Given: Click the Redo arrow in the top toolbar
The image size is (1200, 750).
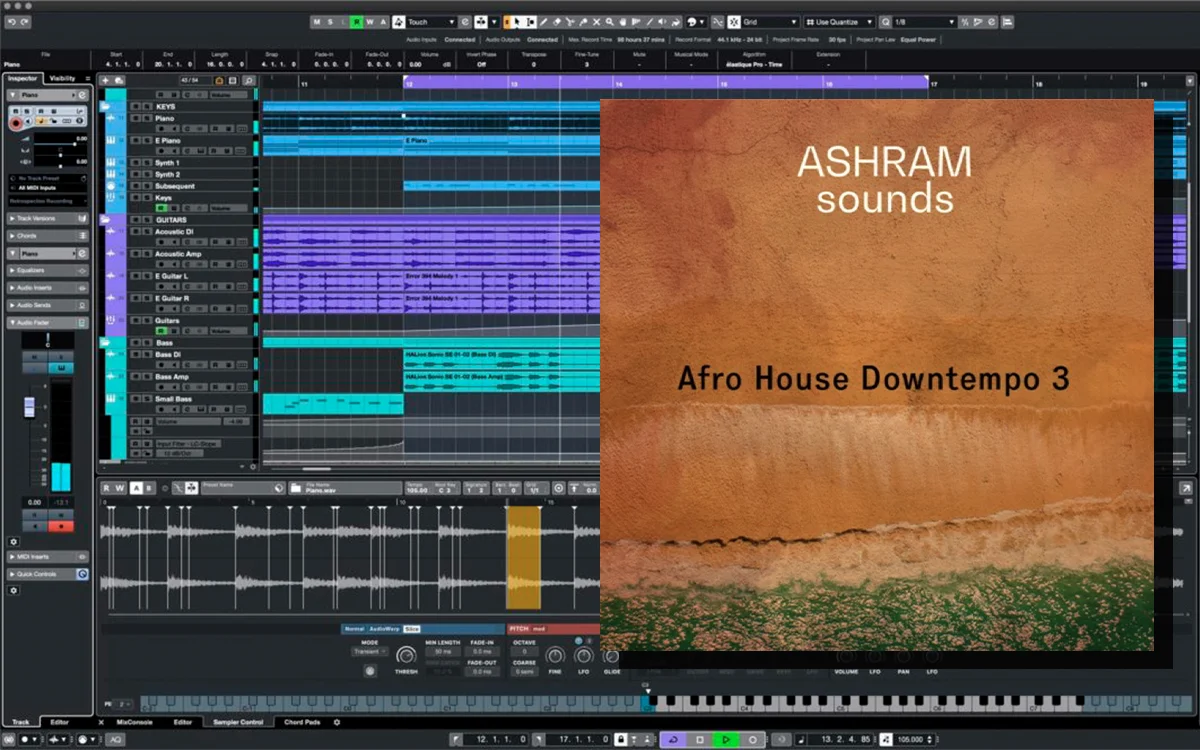Looking at the screenshot, I should pos(25,22).
